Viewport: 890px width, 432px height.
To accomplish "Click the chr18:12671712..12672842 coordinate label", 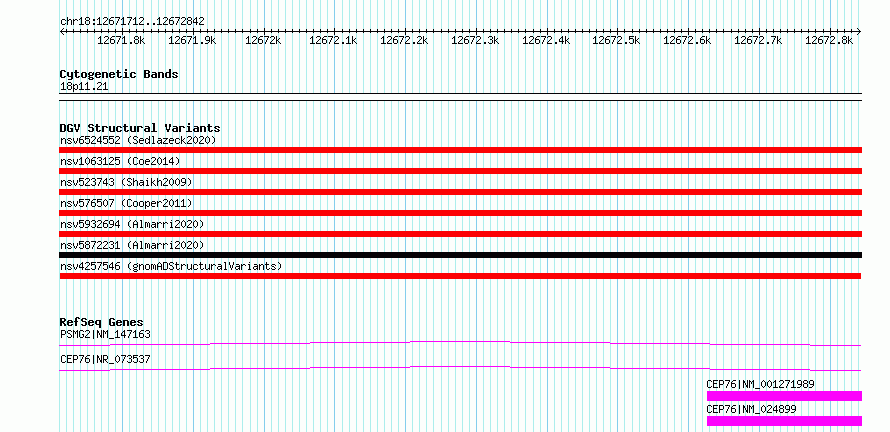I will [x=132, y=22].
